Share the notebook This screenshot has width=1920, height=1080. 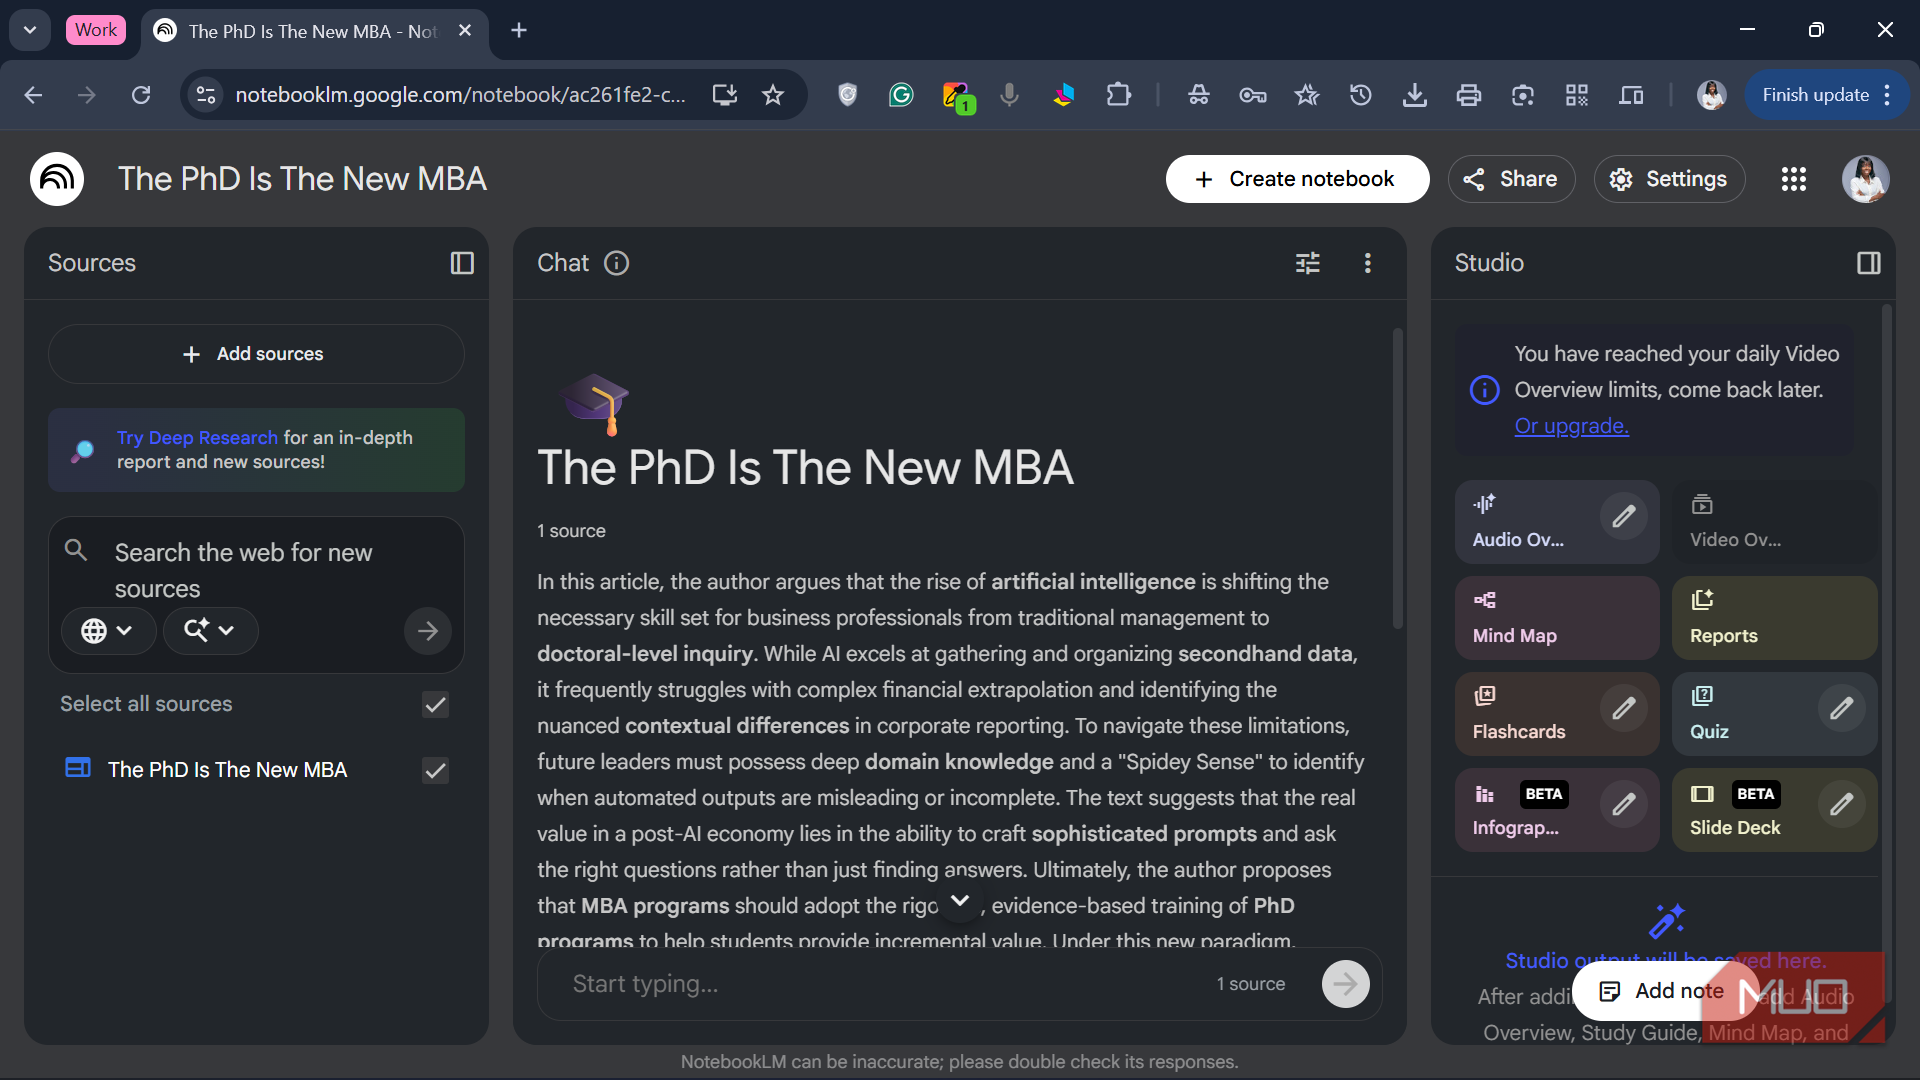click(x=1511, y=179)
